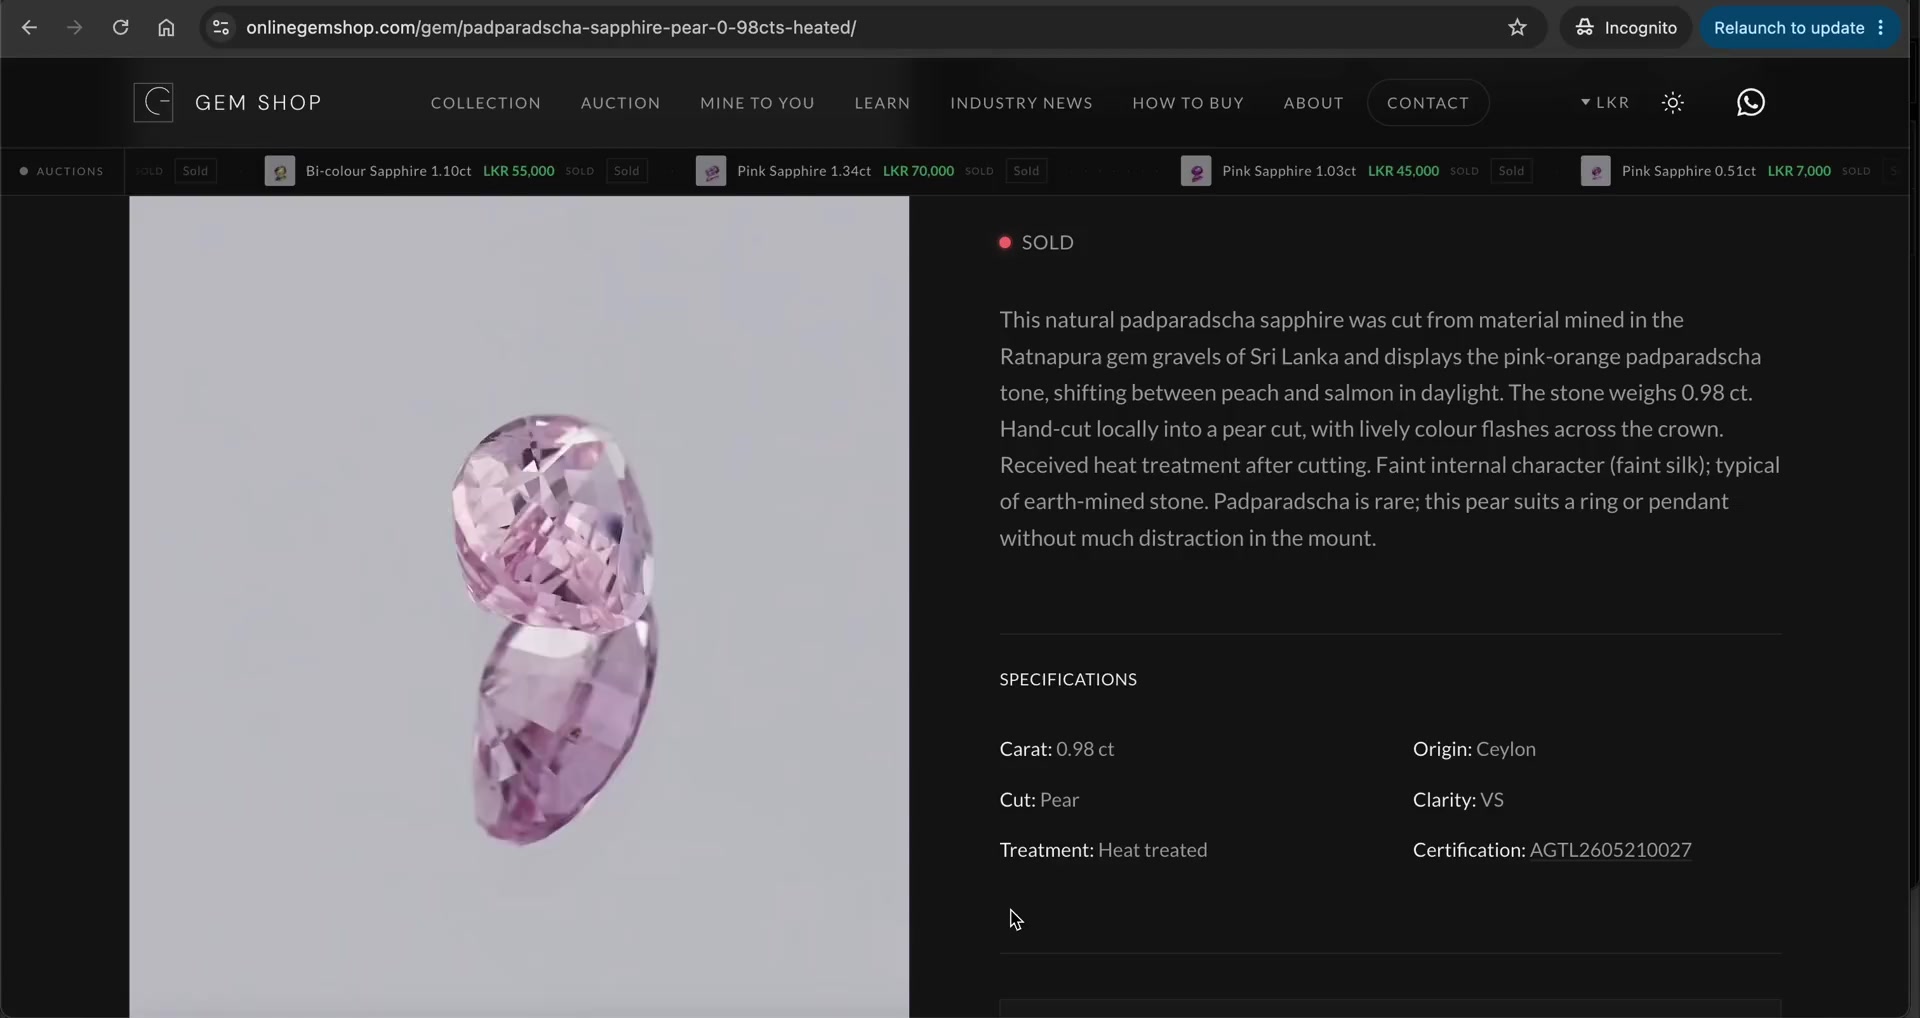Screen dimensions: 1920x1018
Task: Reload the page
Action: pos(120,27)
